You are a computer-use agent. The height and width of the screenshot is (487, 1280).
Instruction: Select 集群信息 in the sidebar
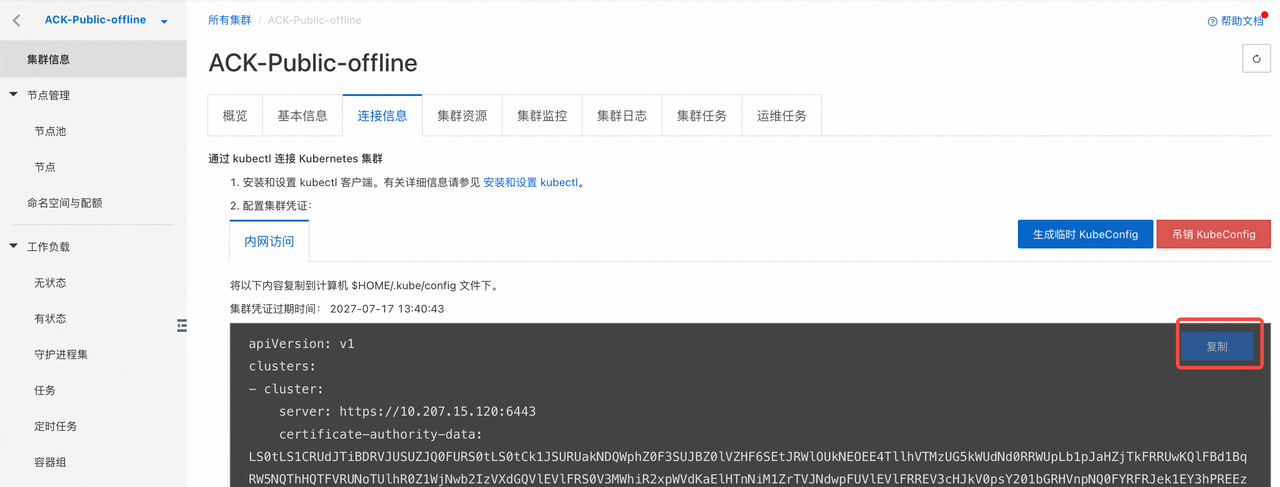point(93,59)
